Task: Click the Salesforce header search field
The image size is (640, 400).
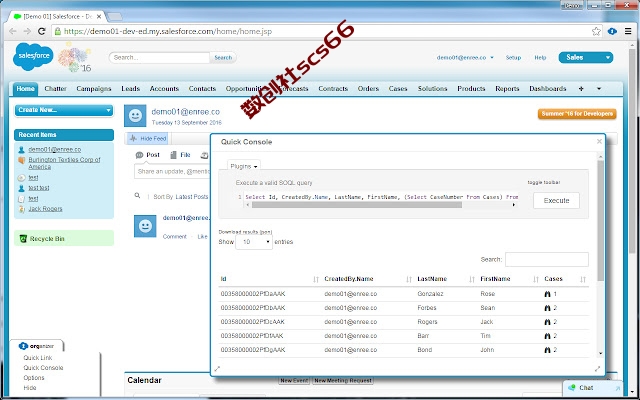Action: 159,58
